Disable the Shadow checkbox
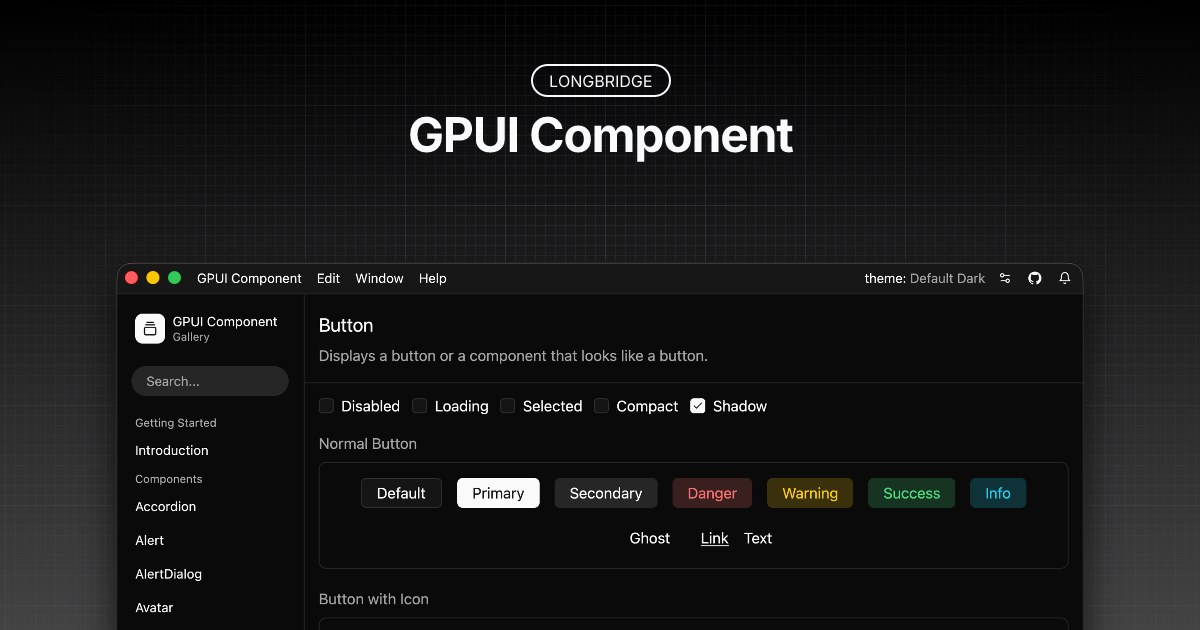The width and height of the screenshot is (1200, 630). [698, 406]
